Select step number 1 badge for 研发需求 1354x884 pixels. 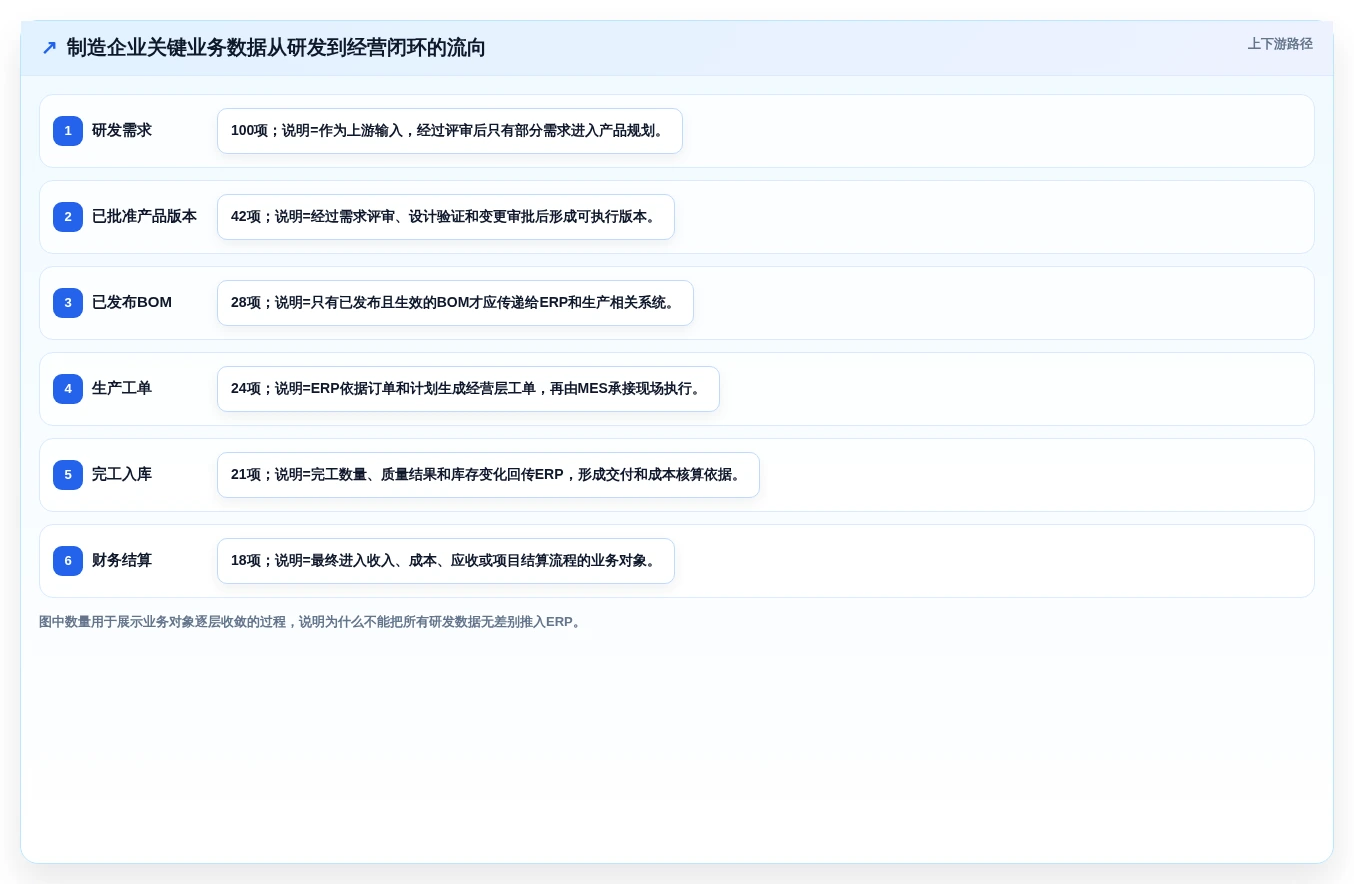pyautogui.click(x=68, y=131)
